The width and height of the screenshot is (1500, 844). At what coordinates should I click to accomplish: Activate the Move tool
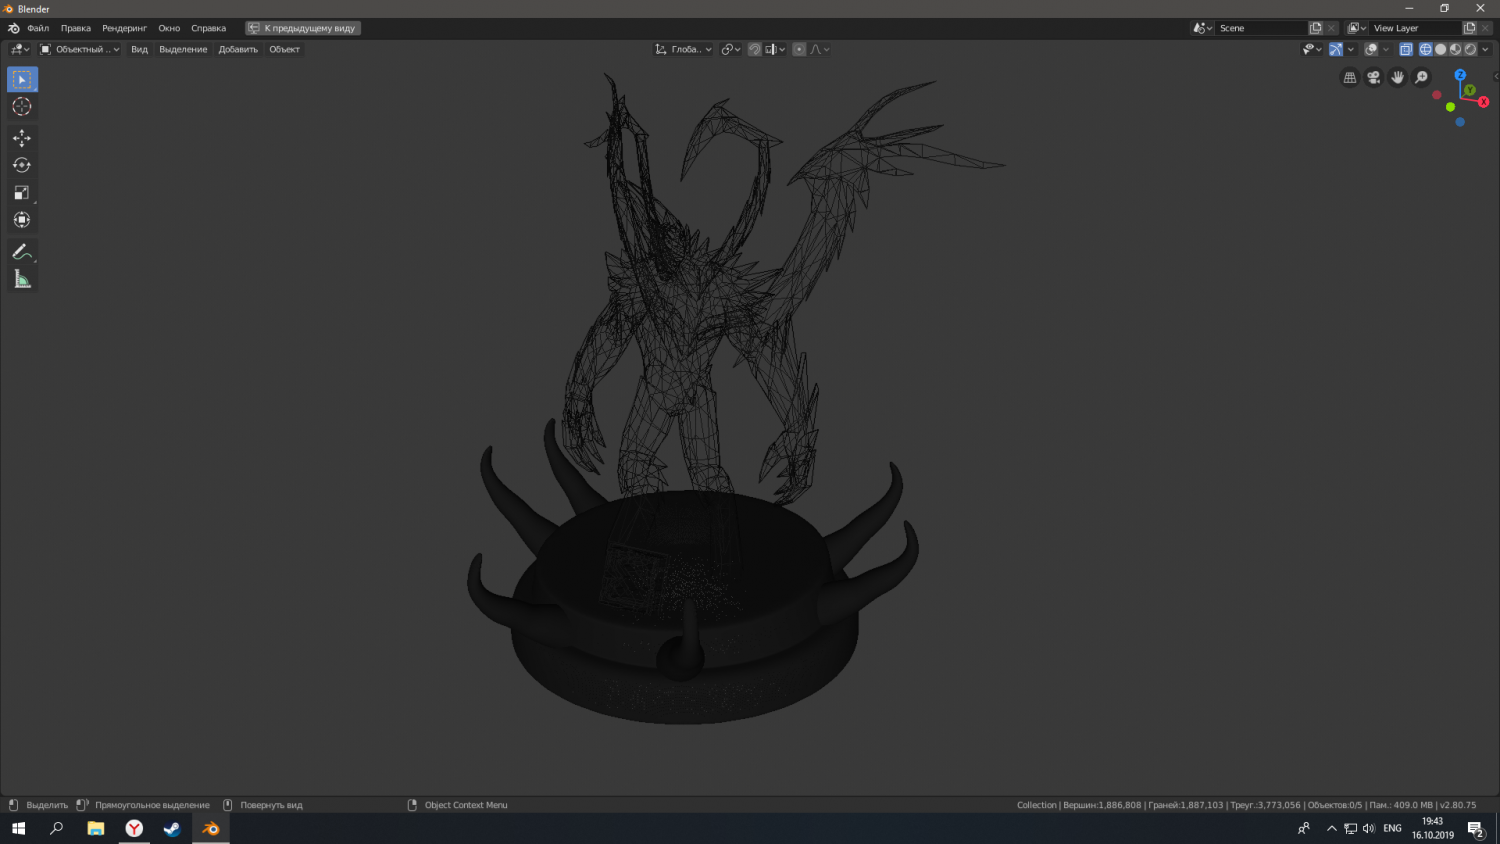coord(22,138)
